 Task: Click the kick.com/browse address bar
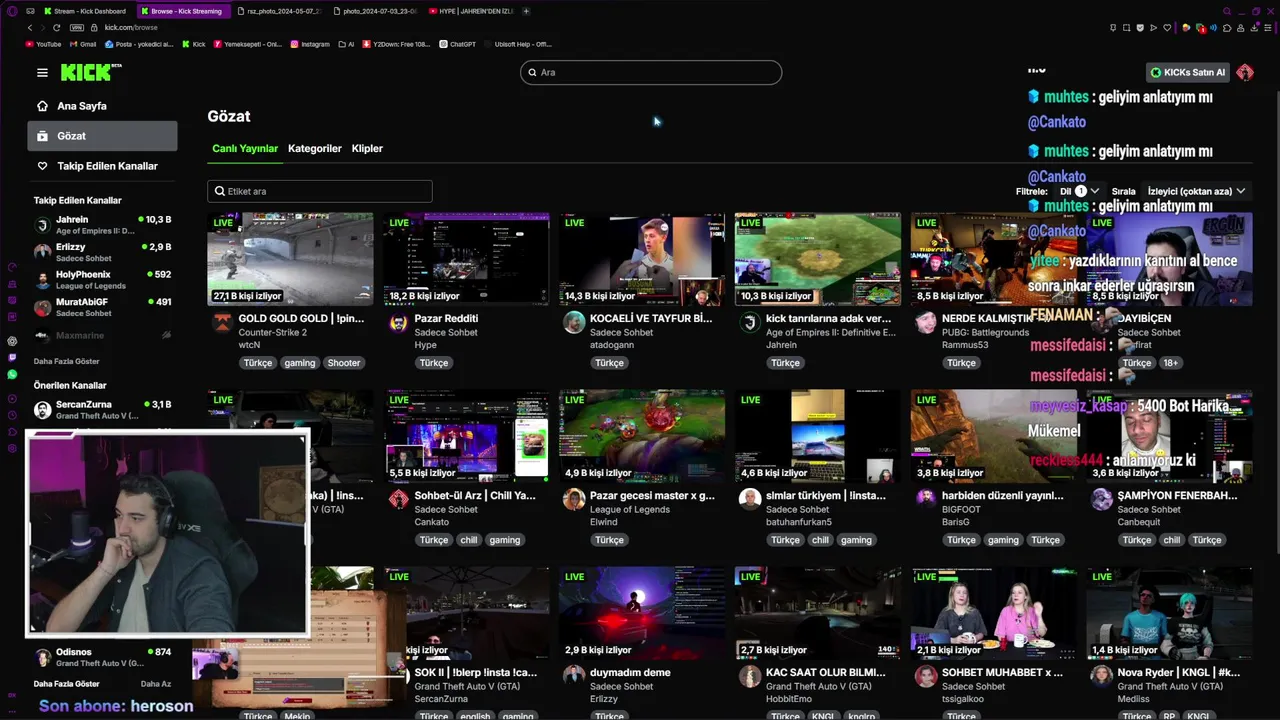coord(131,28)
